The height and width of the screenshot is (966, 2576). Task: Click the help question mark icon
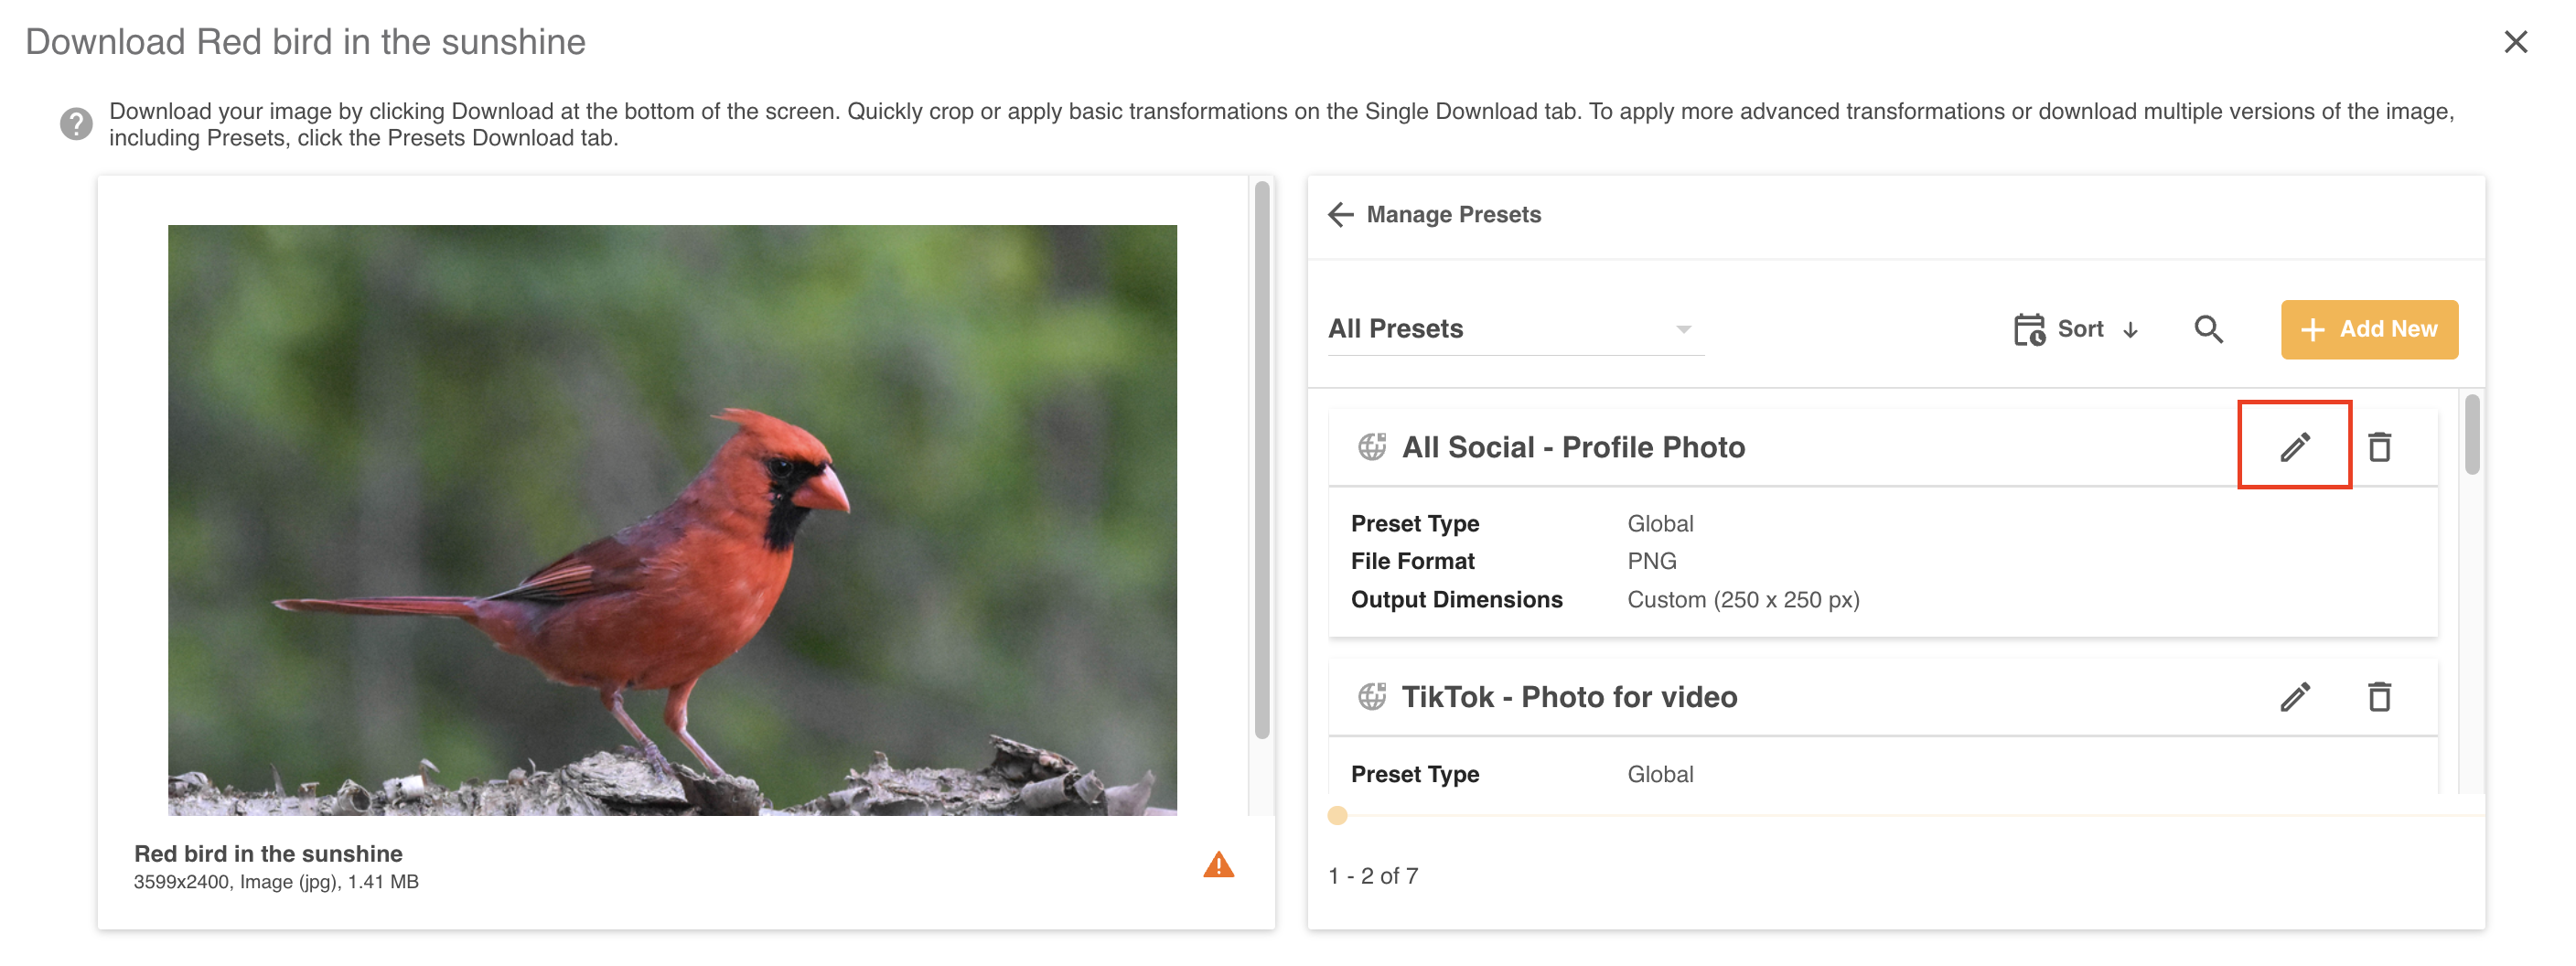(76, 124)
